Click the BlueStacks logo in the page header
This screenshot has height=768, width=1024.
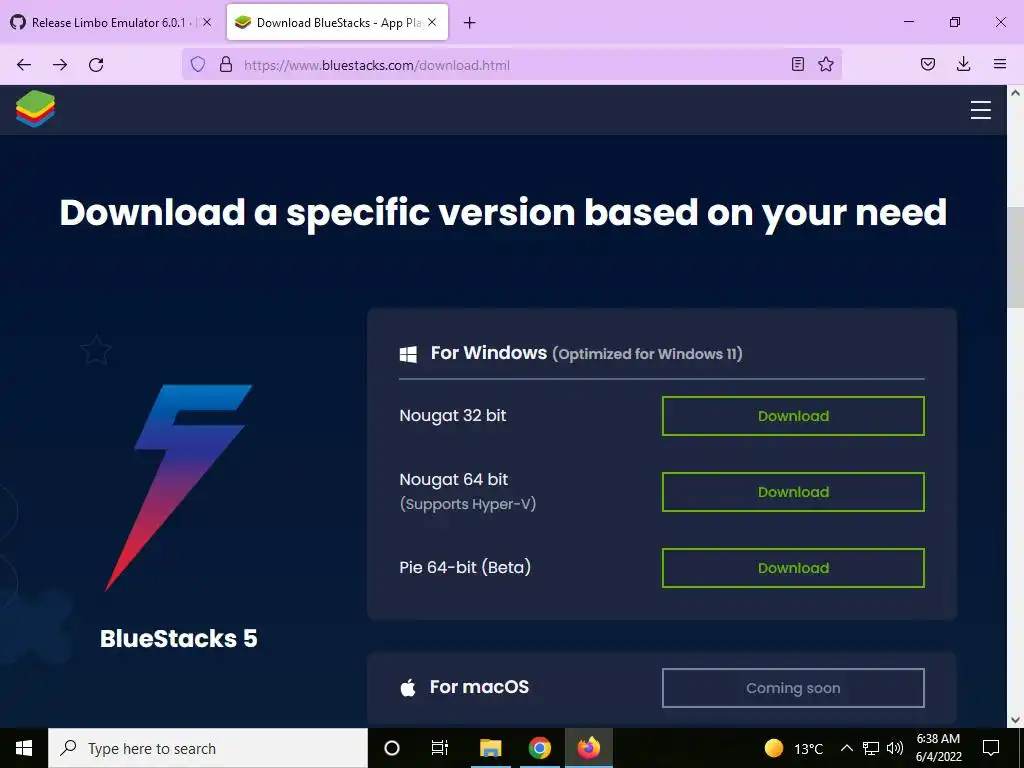(35, 109)
